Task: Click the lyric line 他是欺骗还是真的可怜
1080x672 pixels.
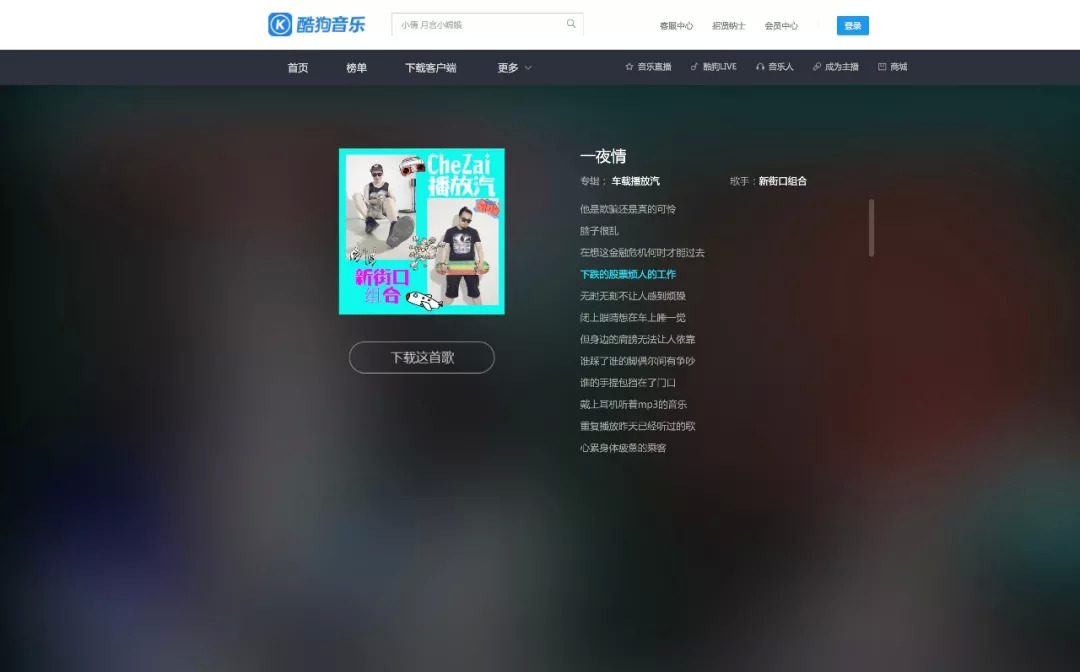Action: 627,209
